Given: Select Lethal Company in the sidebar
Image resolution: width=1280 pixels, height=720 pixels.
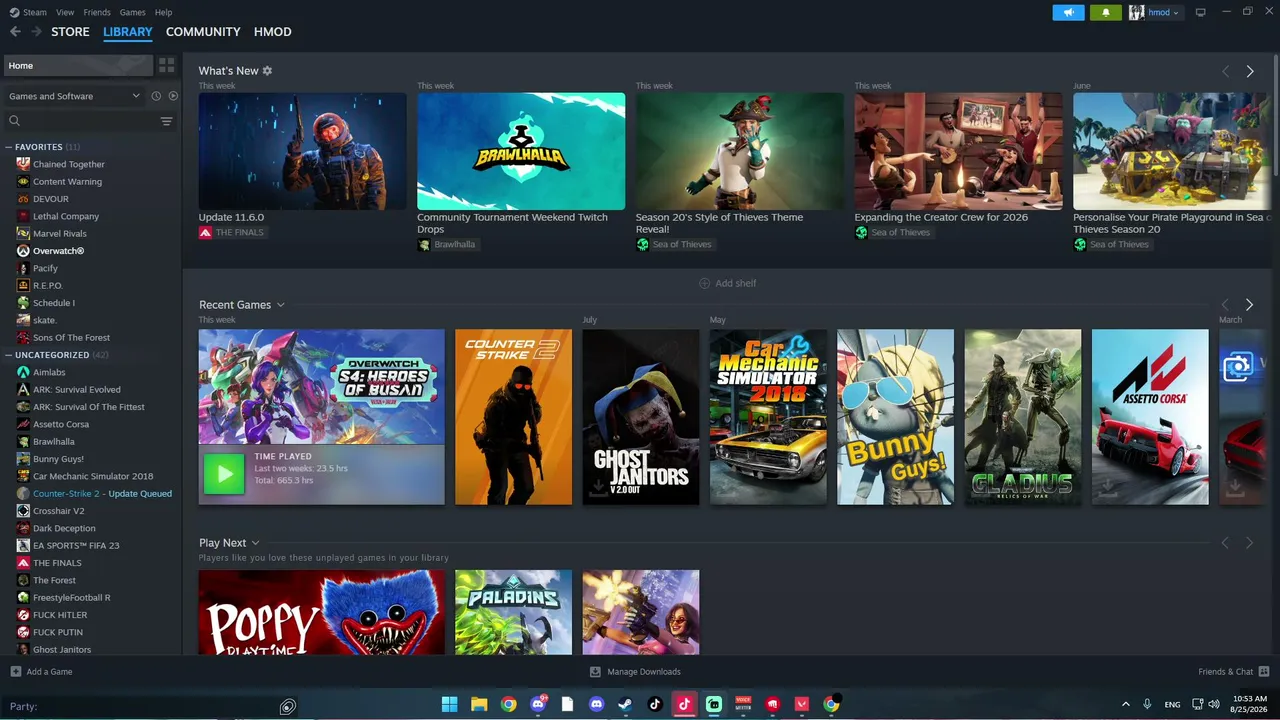Looking at the screenshot, I should (66, 216).
